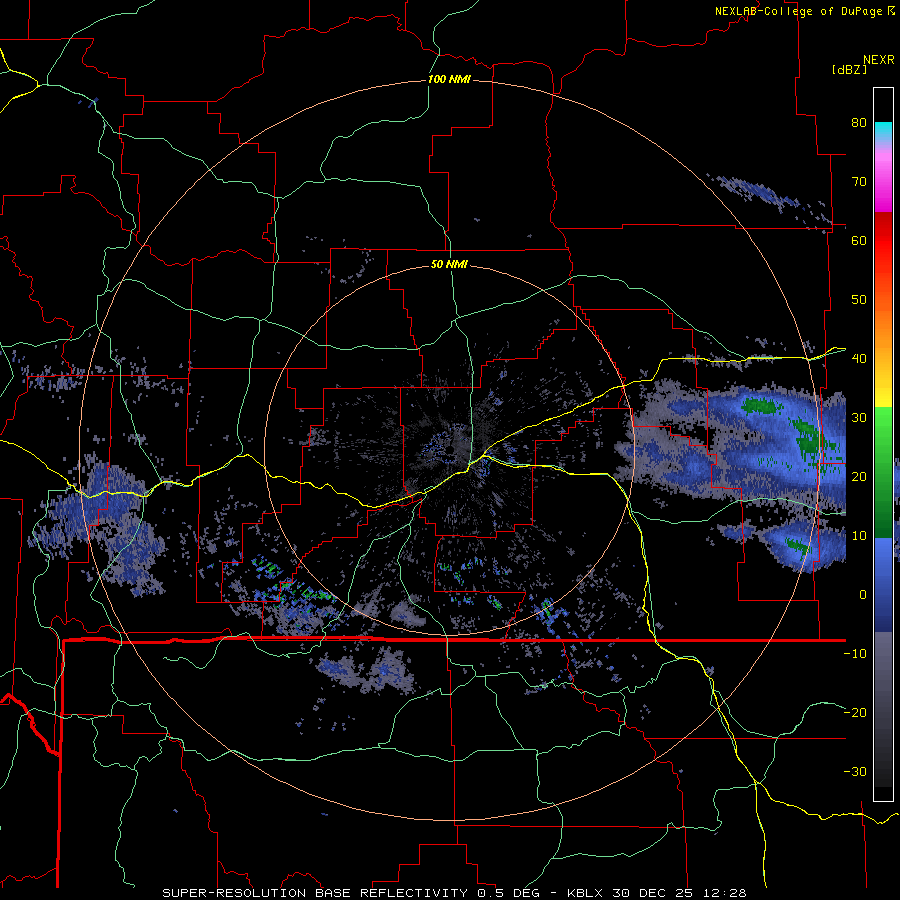Click the -30 value on the dBZ scale
Viewport: 900px width, 900px height.
tap(855, 771)
